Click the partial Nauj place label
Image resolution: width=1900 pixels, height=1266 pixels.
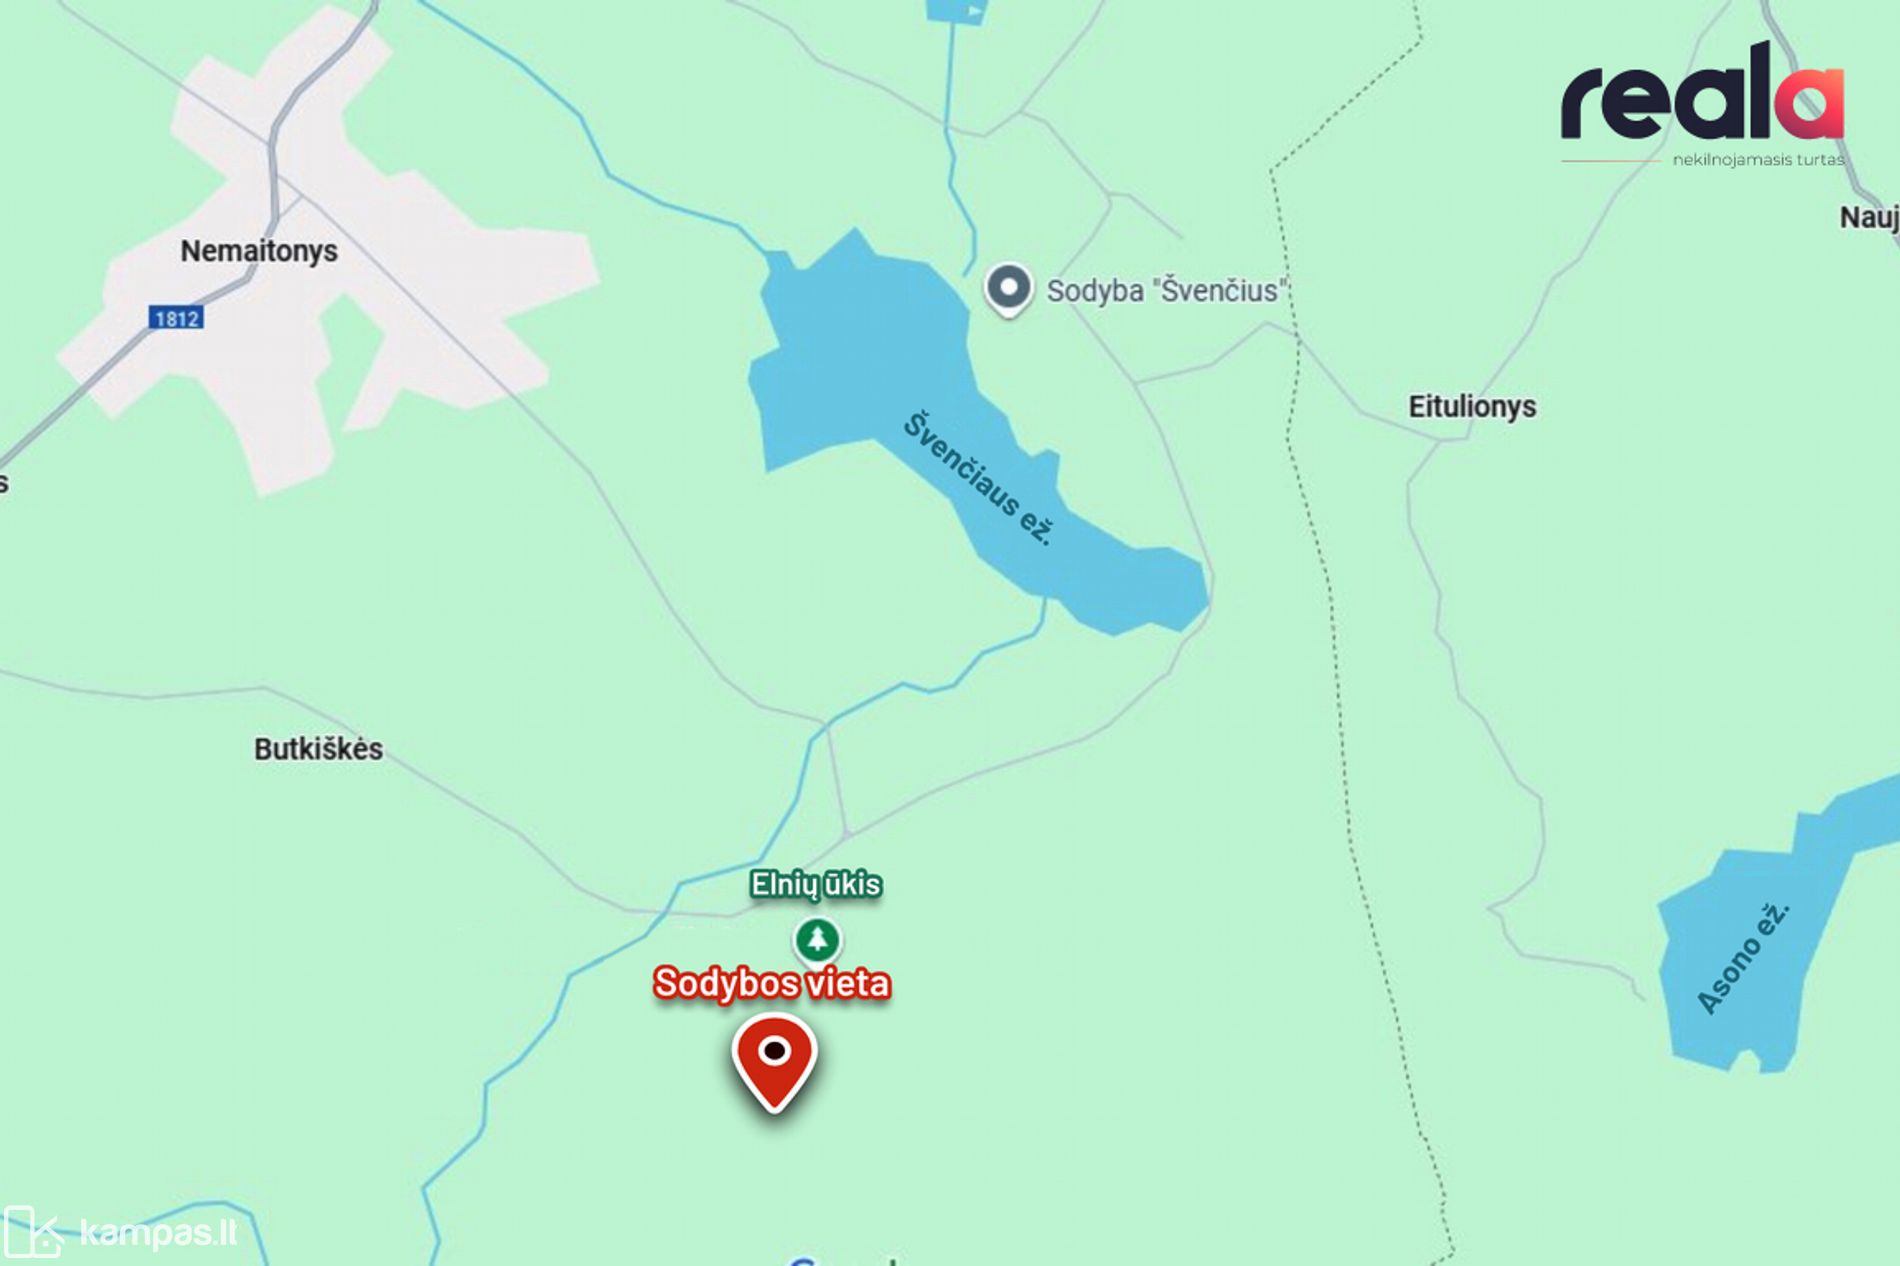click(x=1869, y=217)
